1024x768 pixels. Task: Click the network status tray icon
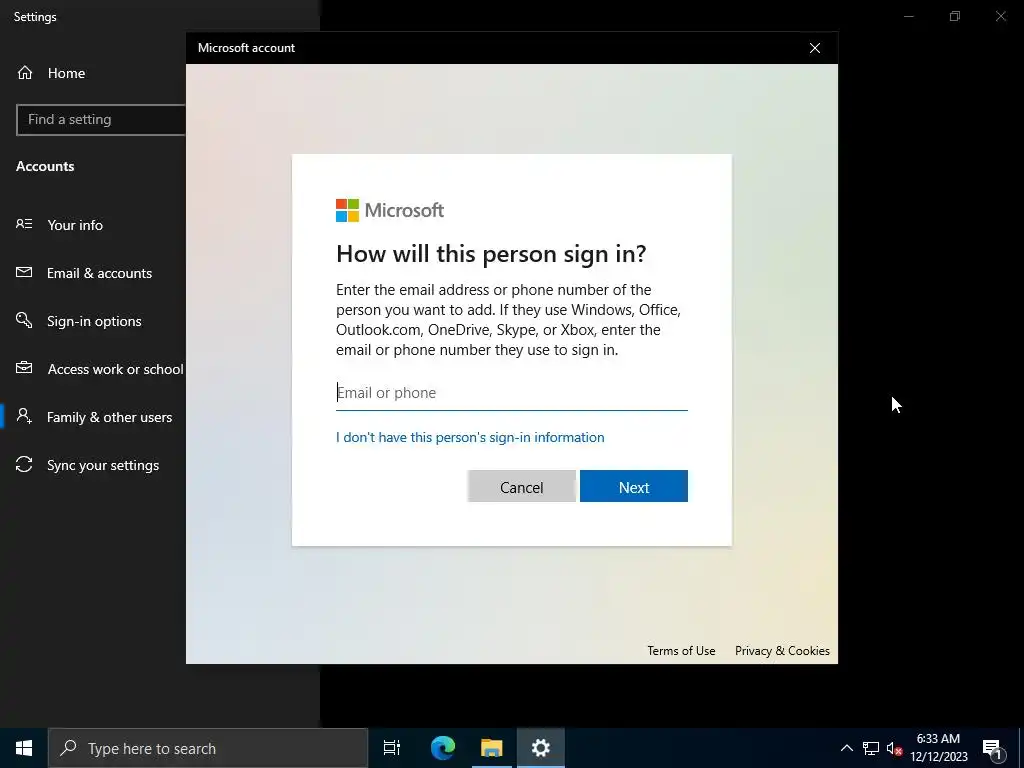point(871,748)
